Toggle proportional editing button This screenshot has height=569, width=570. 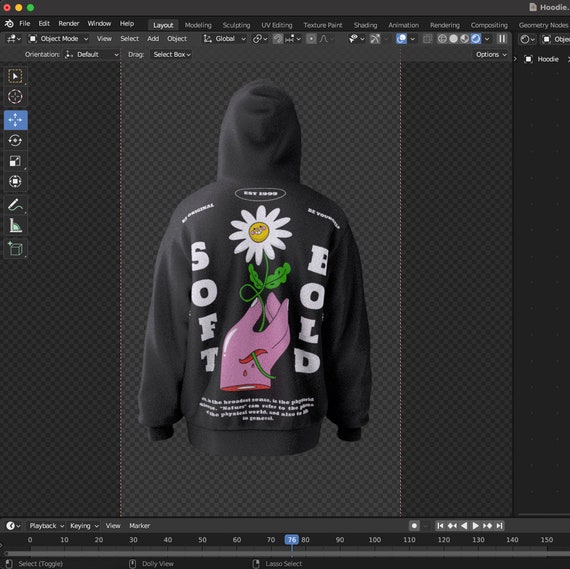point(311,39)
